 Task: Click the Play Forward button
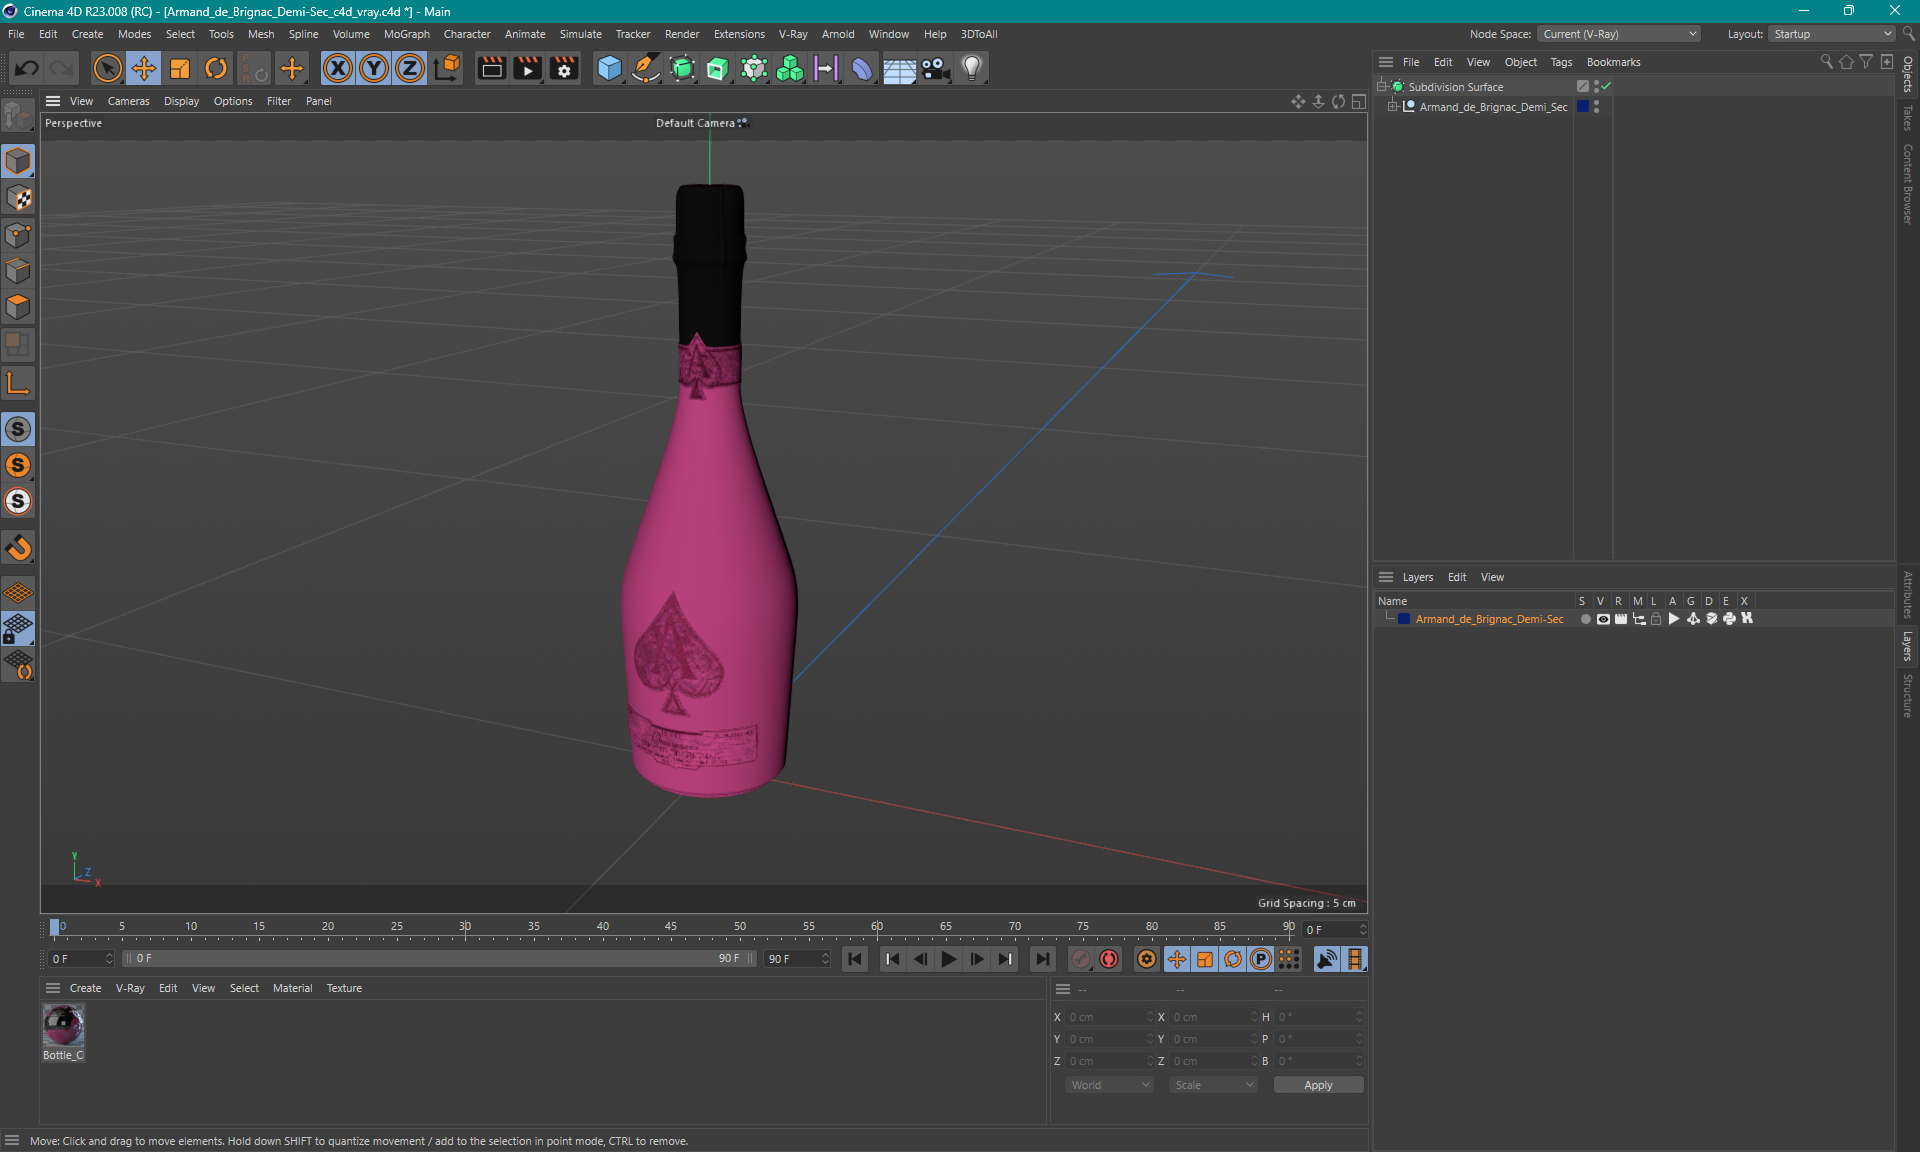949,959
